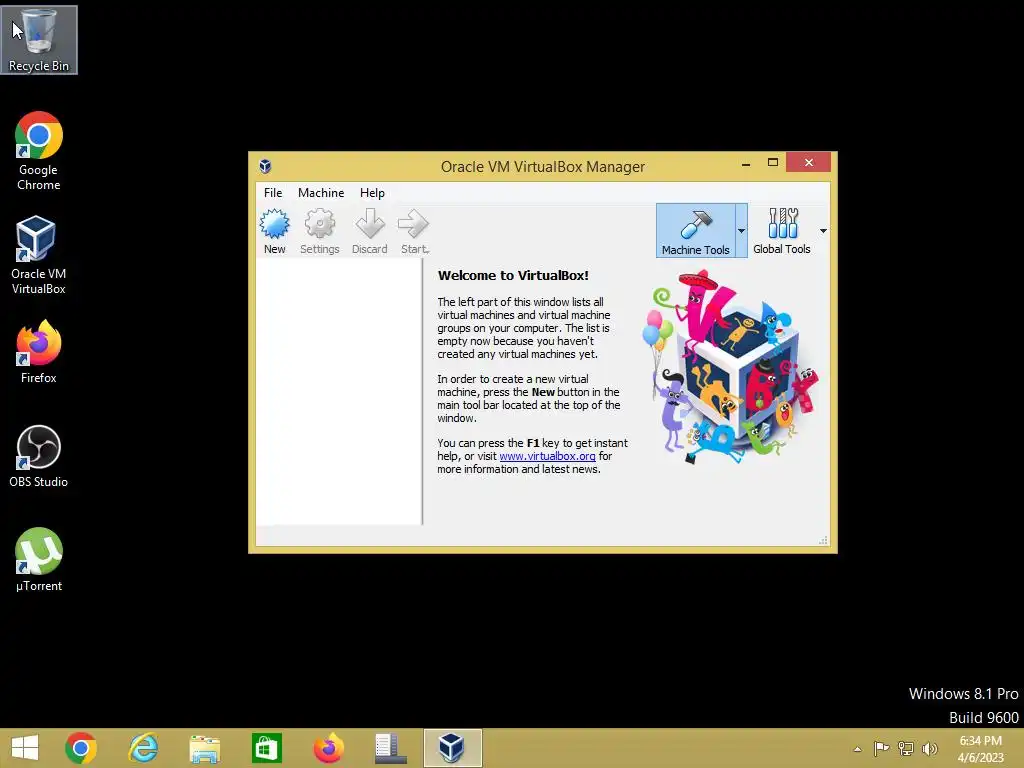Select the Recycle Bin desktop icon
This screenshot has height=768, width=1024.
tap(39, 40)
